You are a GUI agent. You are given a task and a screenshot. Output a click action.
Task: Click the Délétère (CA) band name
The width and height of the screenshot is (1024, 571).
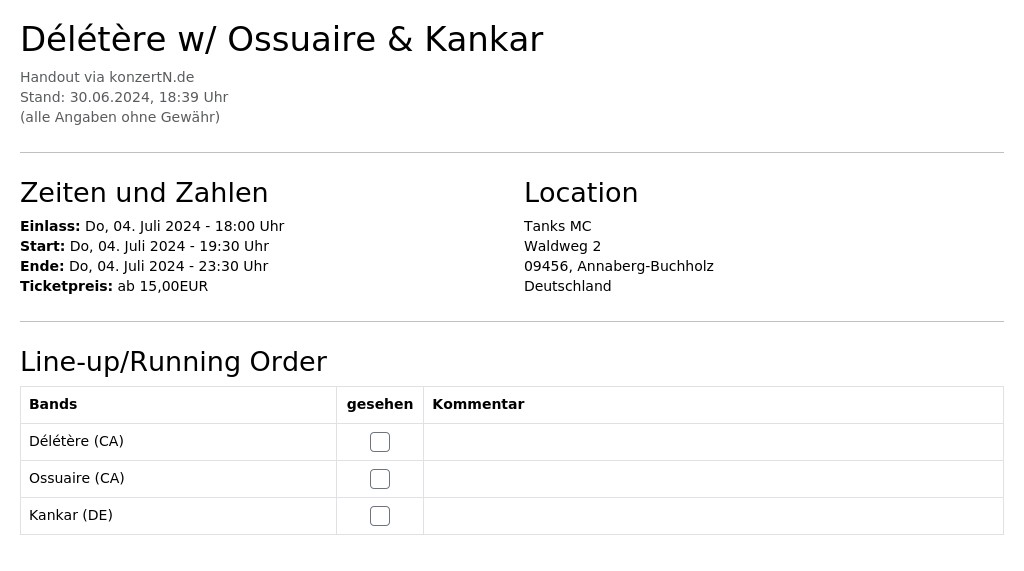click(76, 441)
